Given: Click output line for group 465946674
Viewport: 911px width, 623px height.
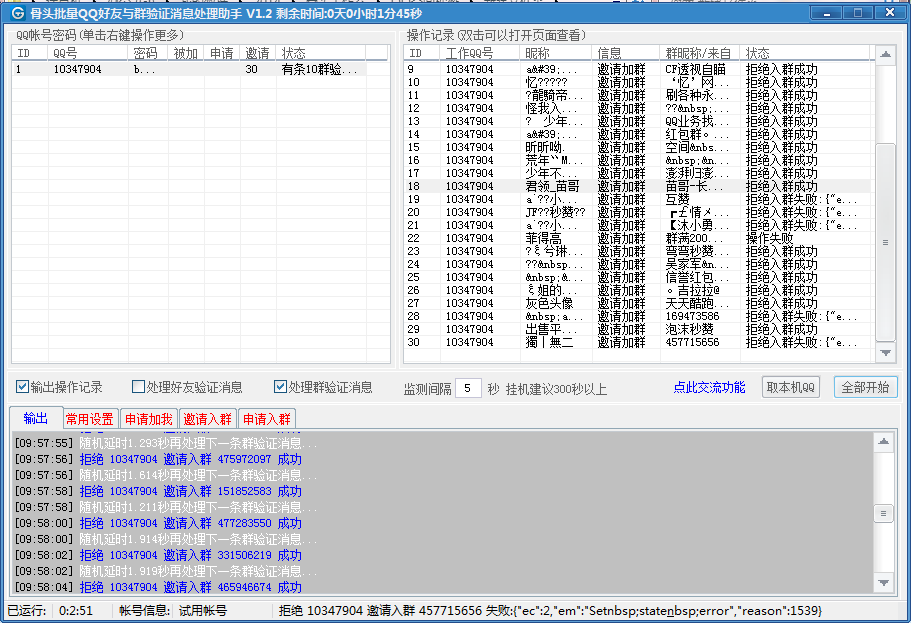Looking at the screenshot, I should click(158, 587).
